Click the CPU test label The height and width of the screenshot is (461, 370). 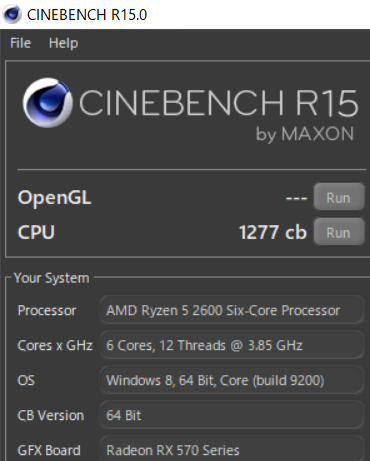(36, 232)
